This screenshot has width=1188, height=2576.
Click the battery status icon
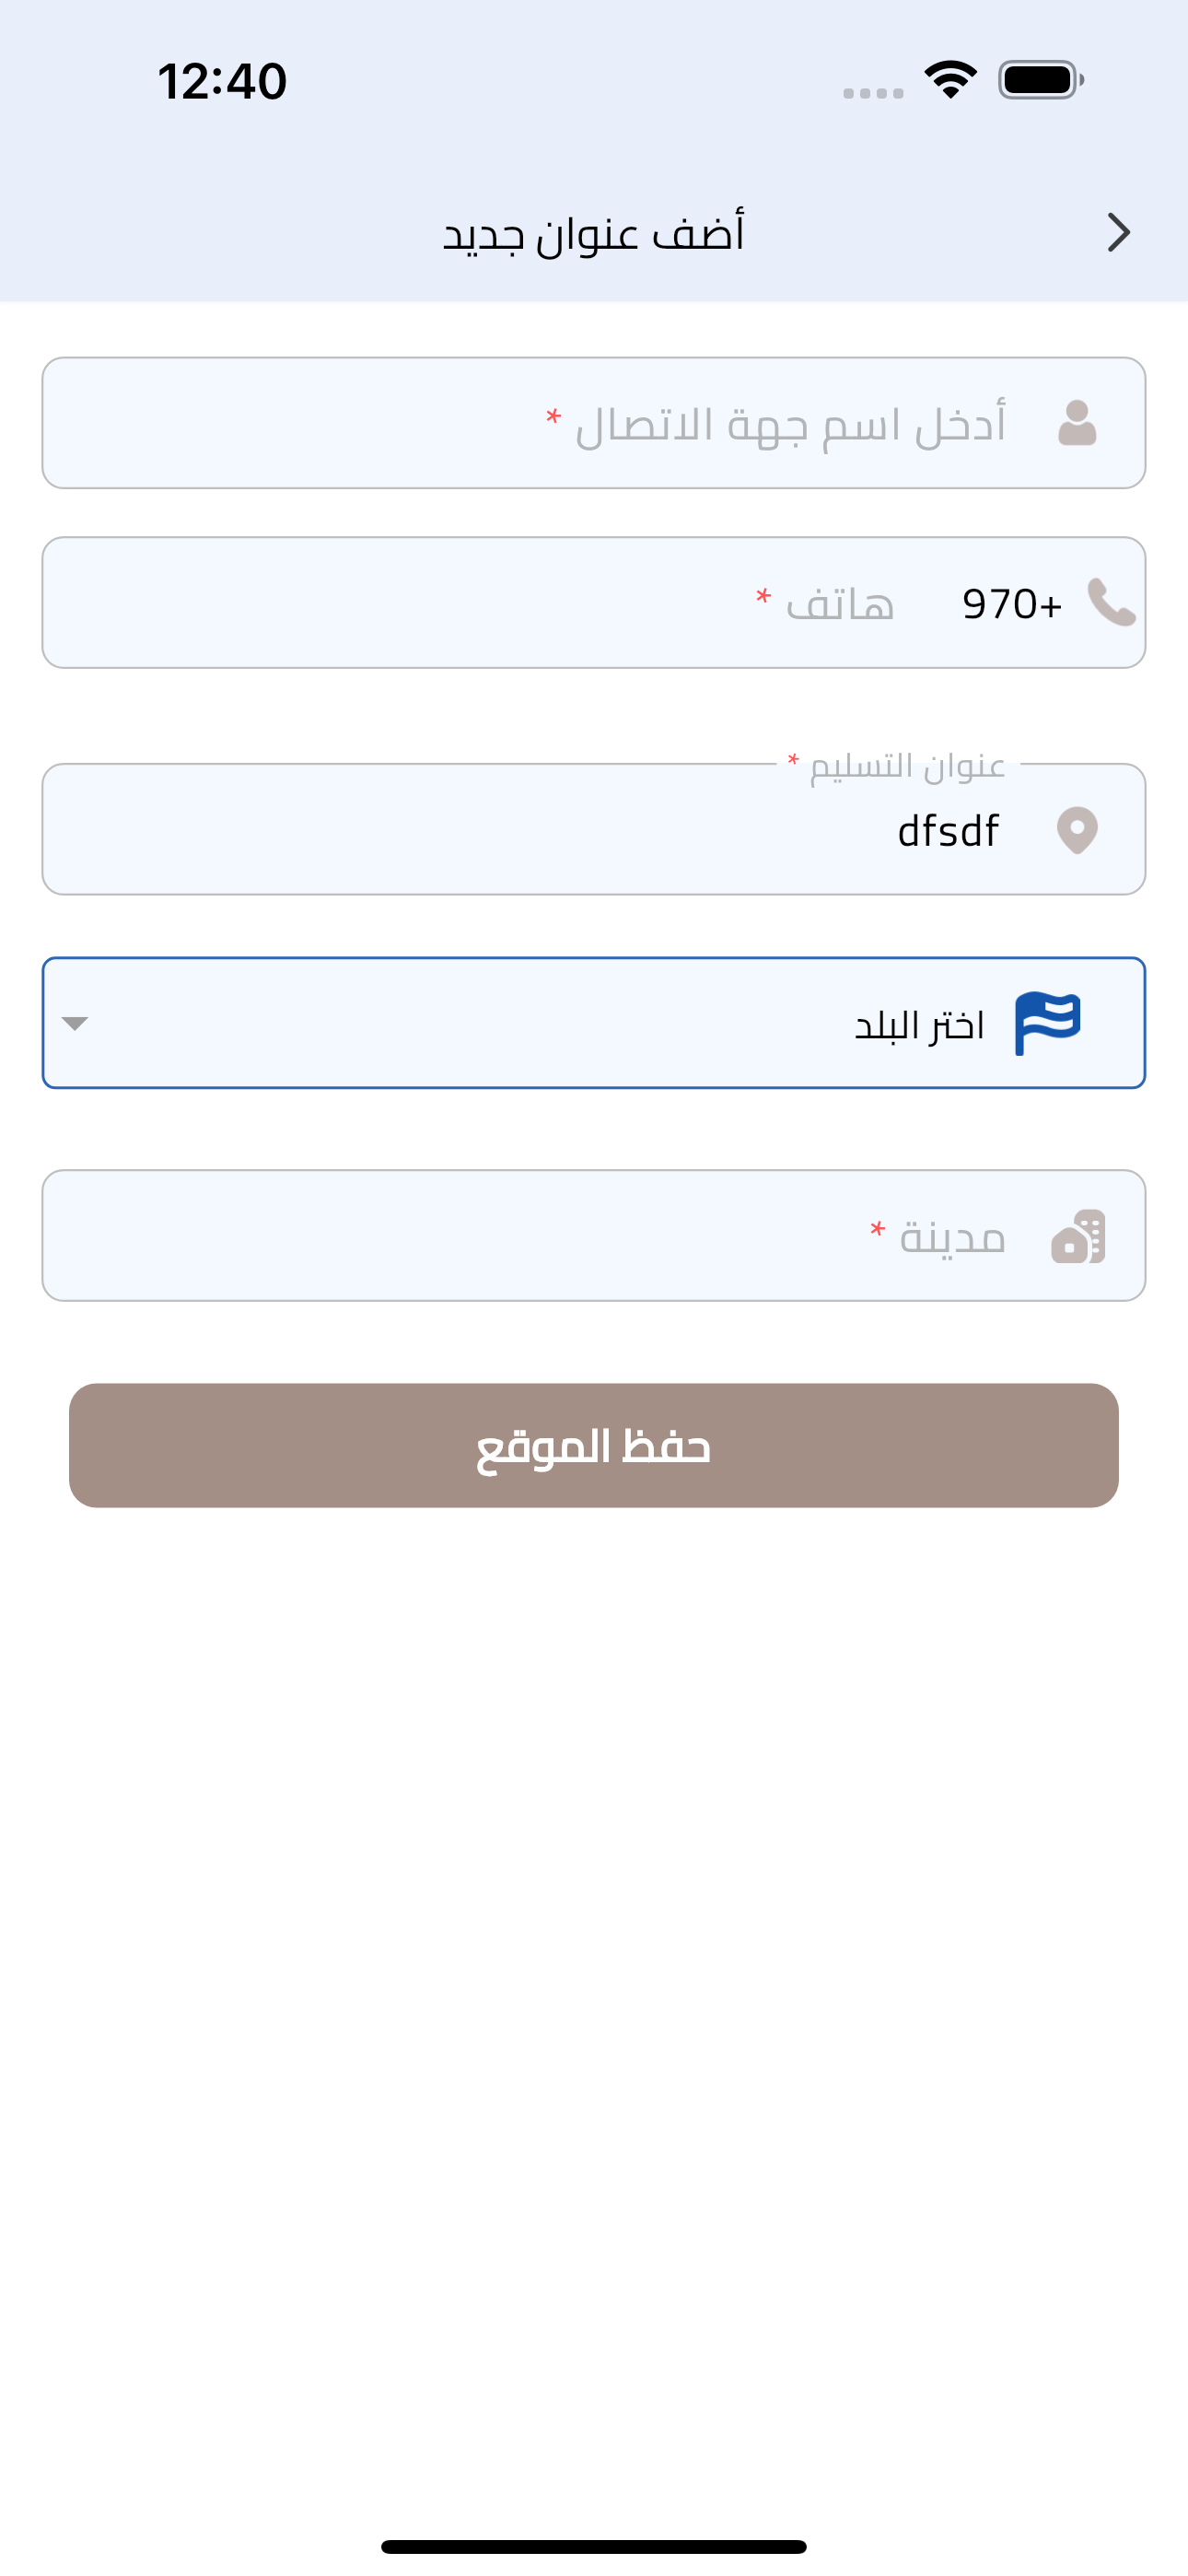[1041, 80]
